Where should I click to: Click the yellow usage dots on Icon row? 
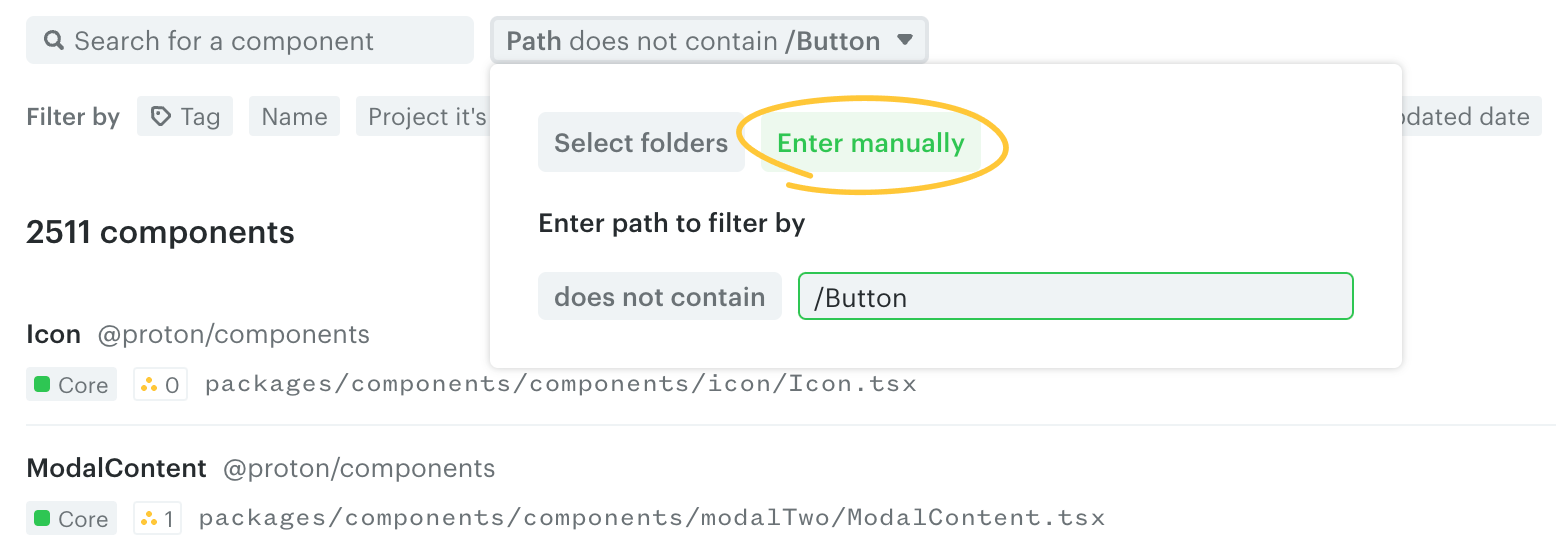[149, 385]
